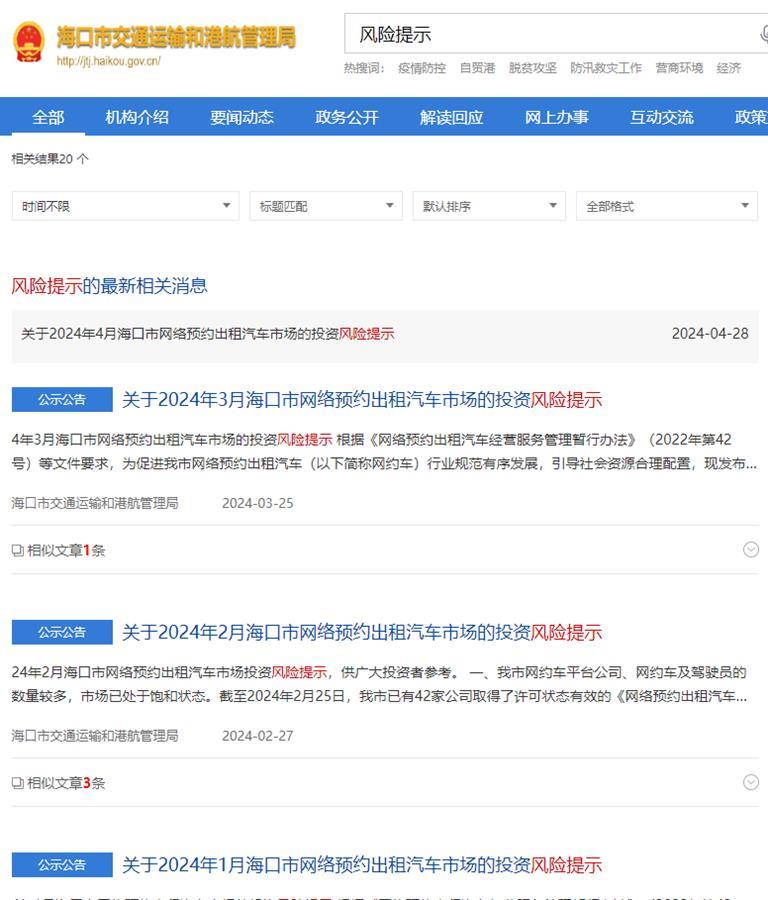Expand similar articles chevron for February notice
The width and height of the screenshot is (768, 900).
point(751,782)
